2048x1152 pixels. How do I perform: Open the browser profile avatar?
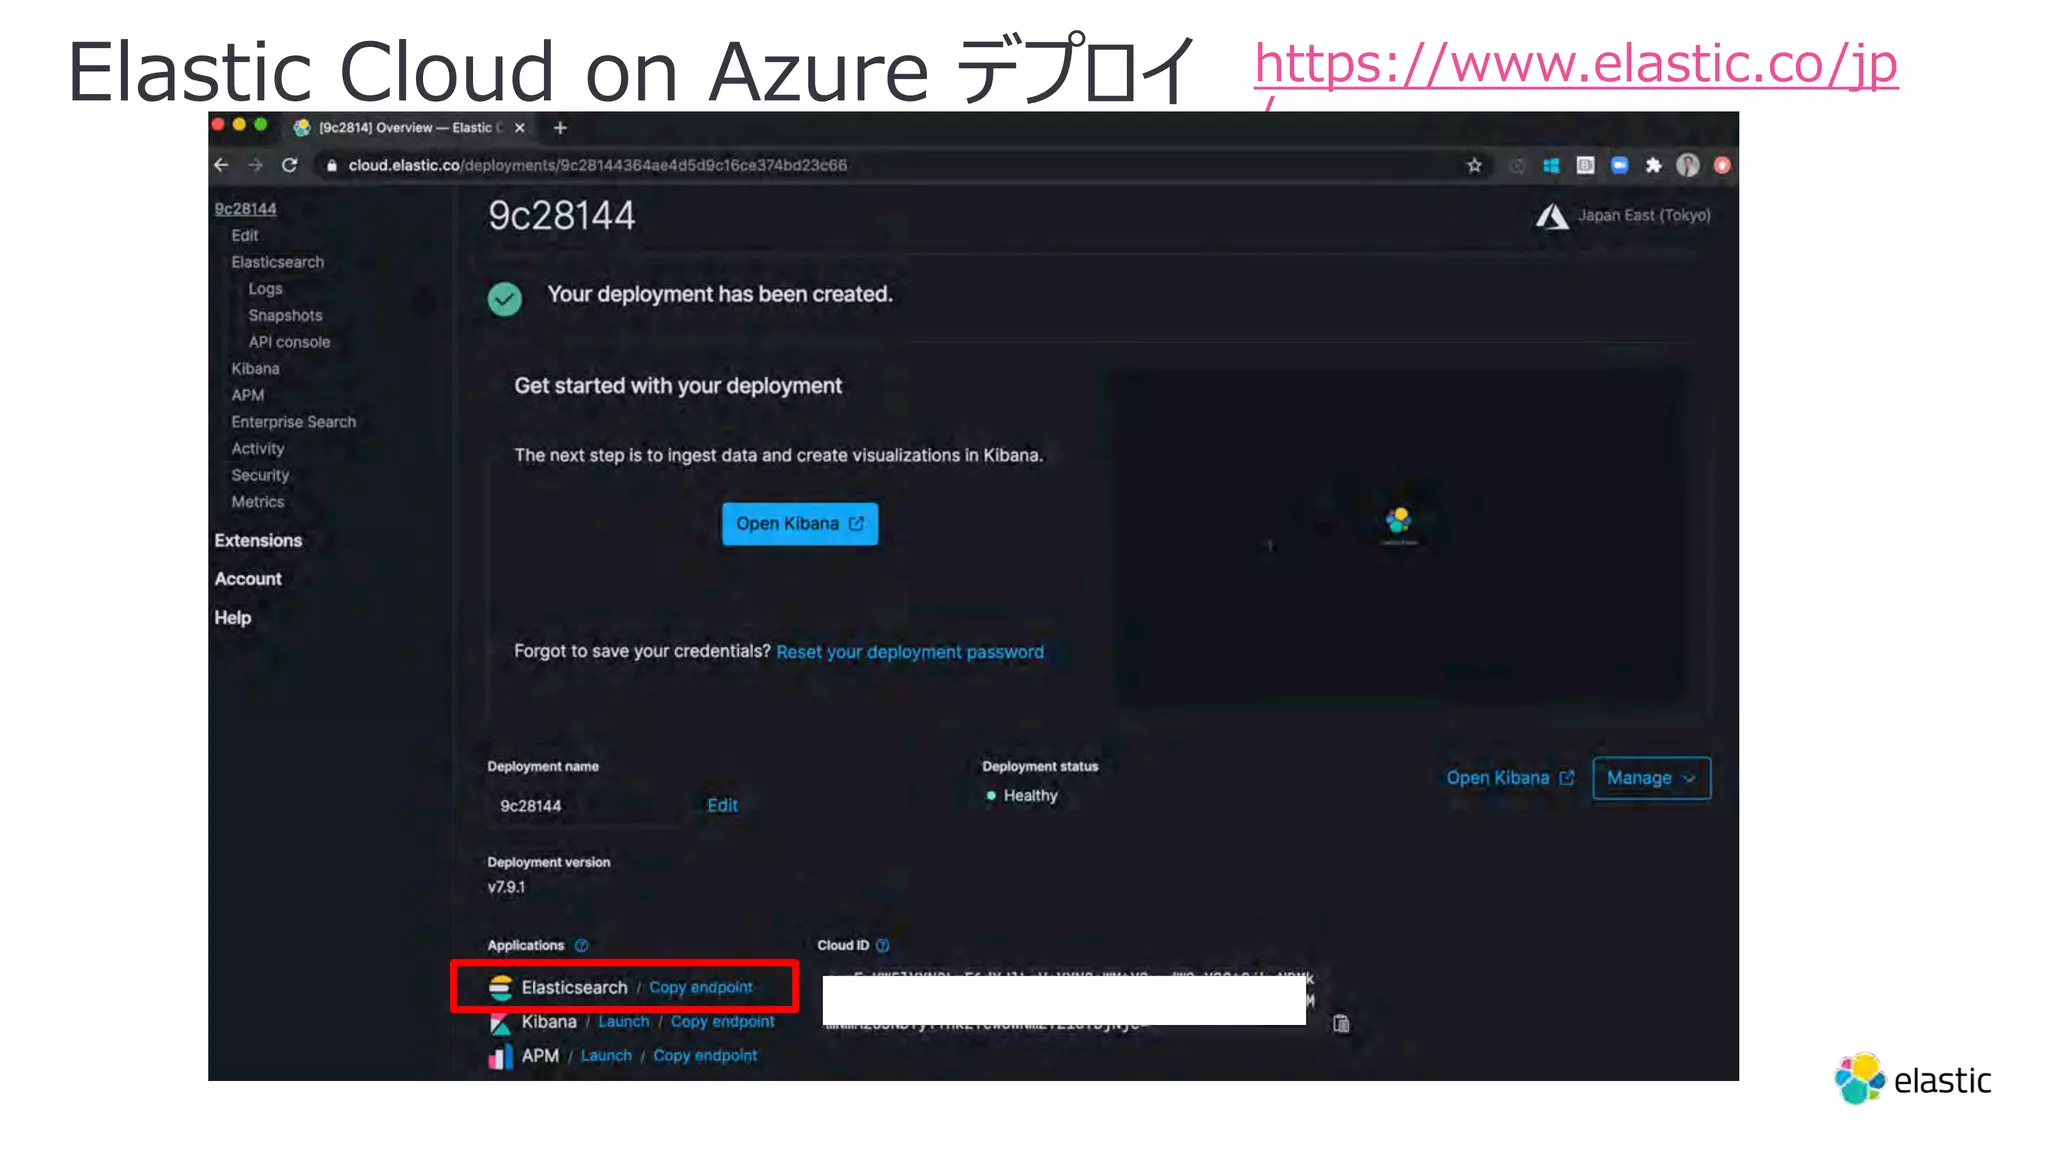[1688, 166]
